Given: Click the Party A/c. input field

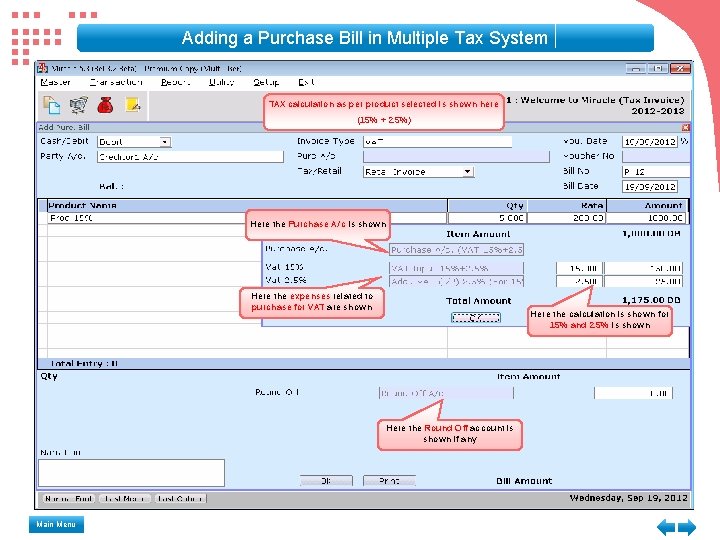Looking at the screenshot, I should coord(190,157).
